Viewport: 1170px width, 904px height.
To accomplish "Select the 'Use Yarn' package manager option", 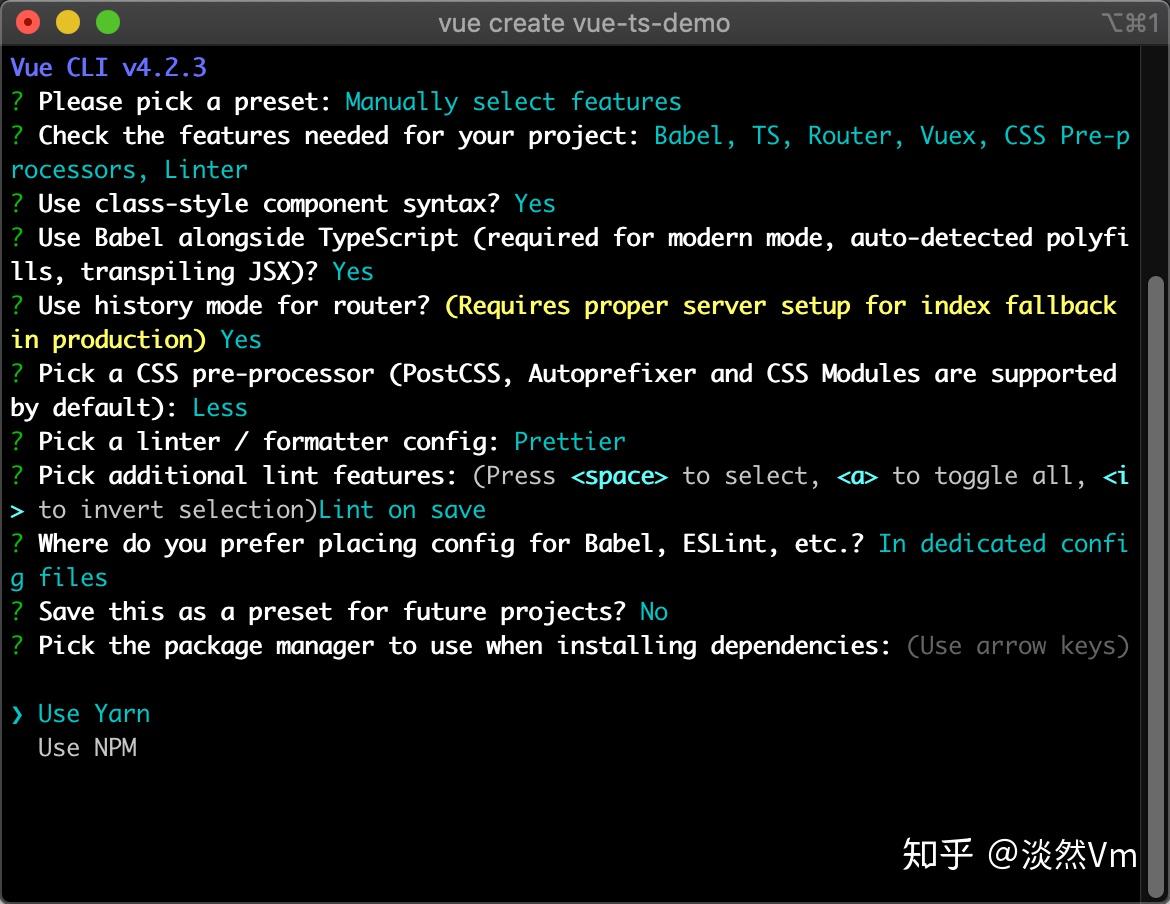I will tap(94, 714).
